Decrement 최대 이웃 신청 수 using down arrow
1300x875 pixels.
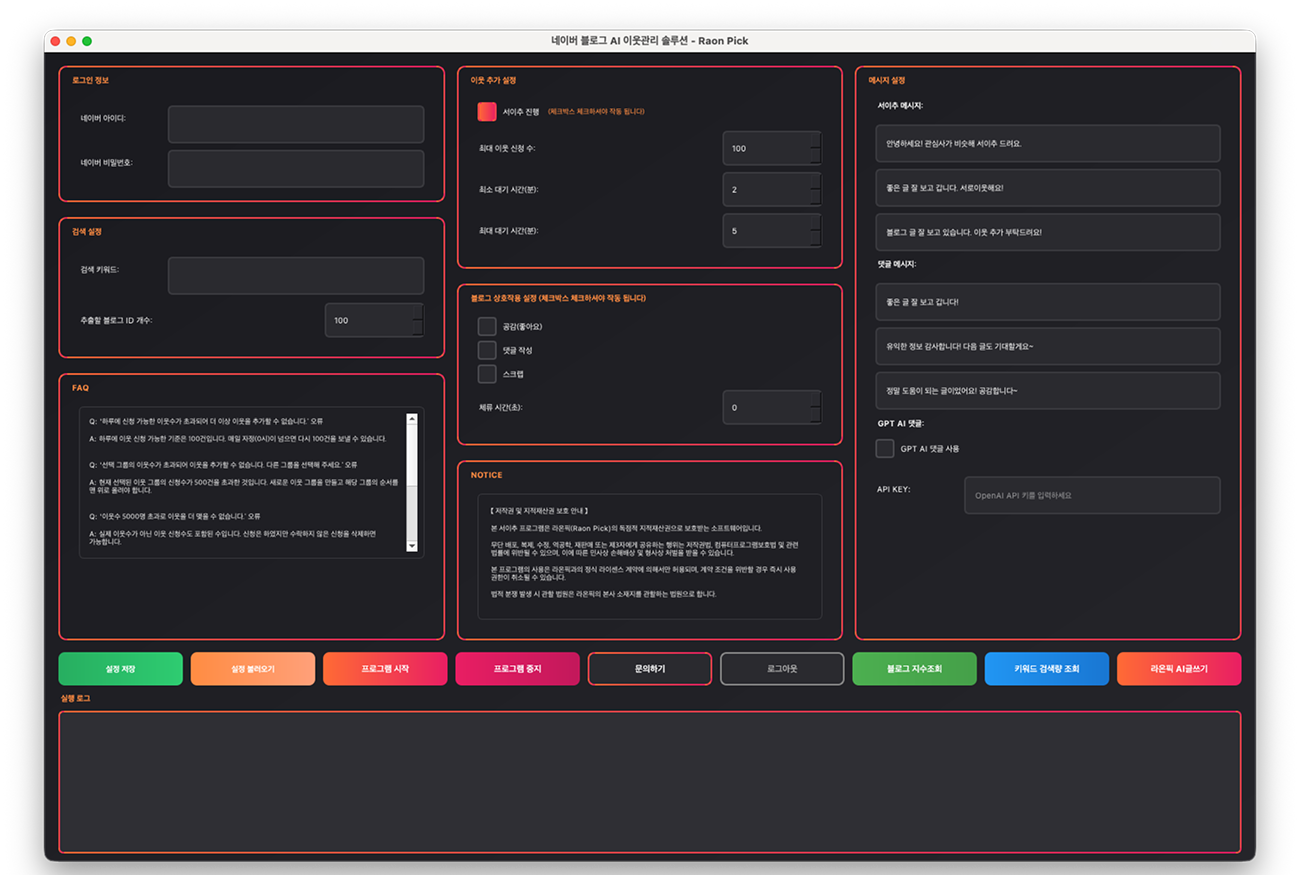point(815,156)
